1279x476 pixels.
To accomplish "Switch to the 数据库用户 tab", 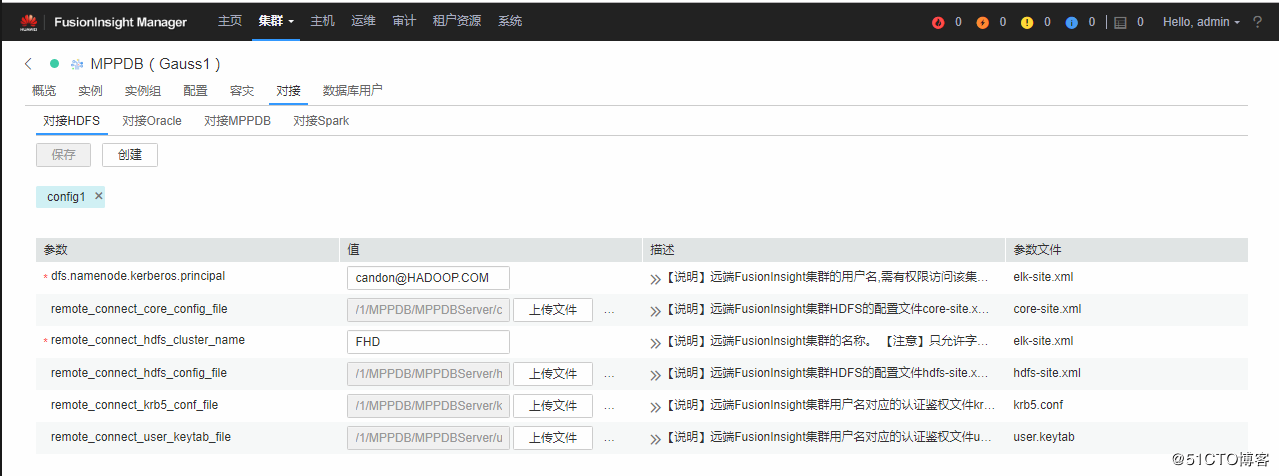I will pyautogui.click(x=352, y=91).
